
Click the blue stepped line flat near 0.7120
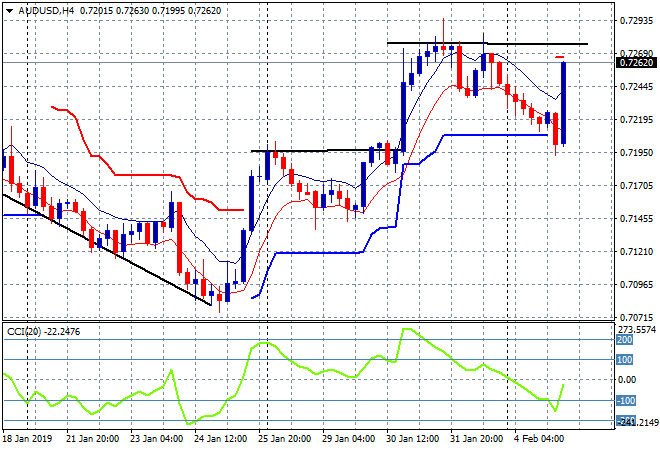click(319, 253)
